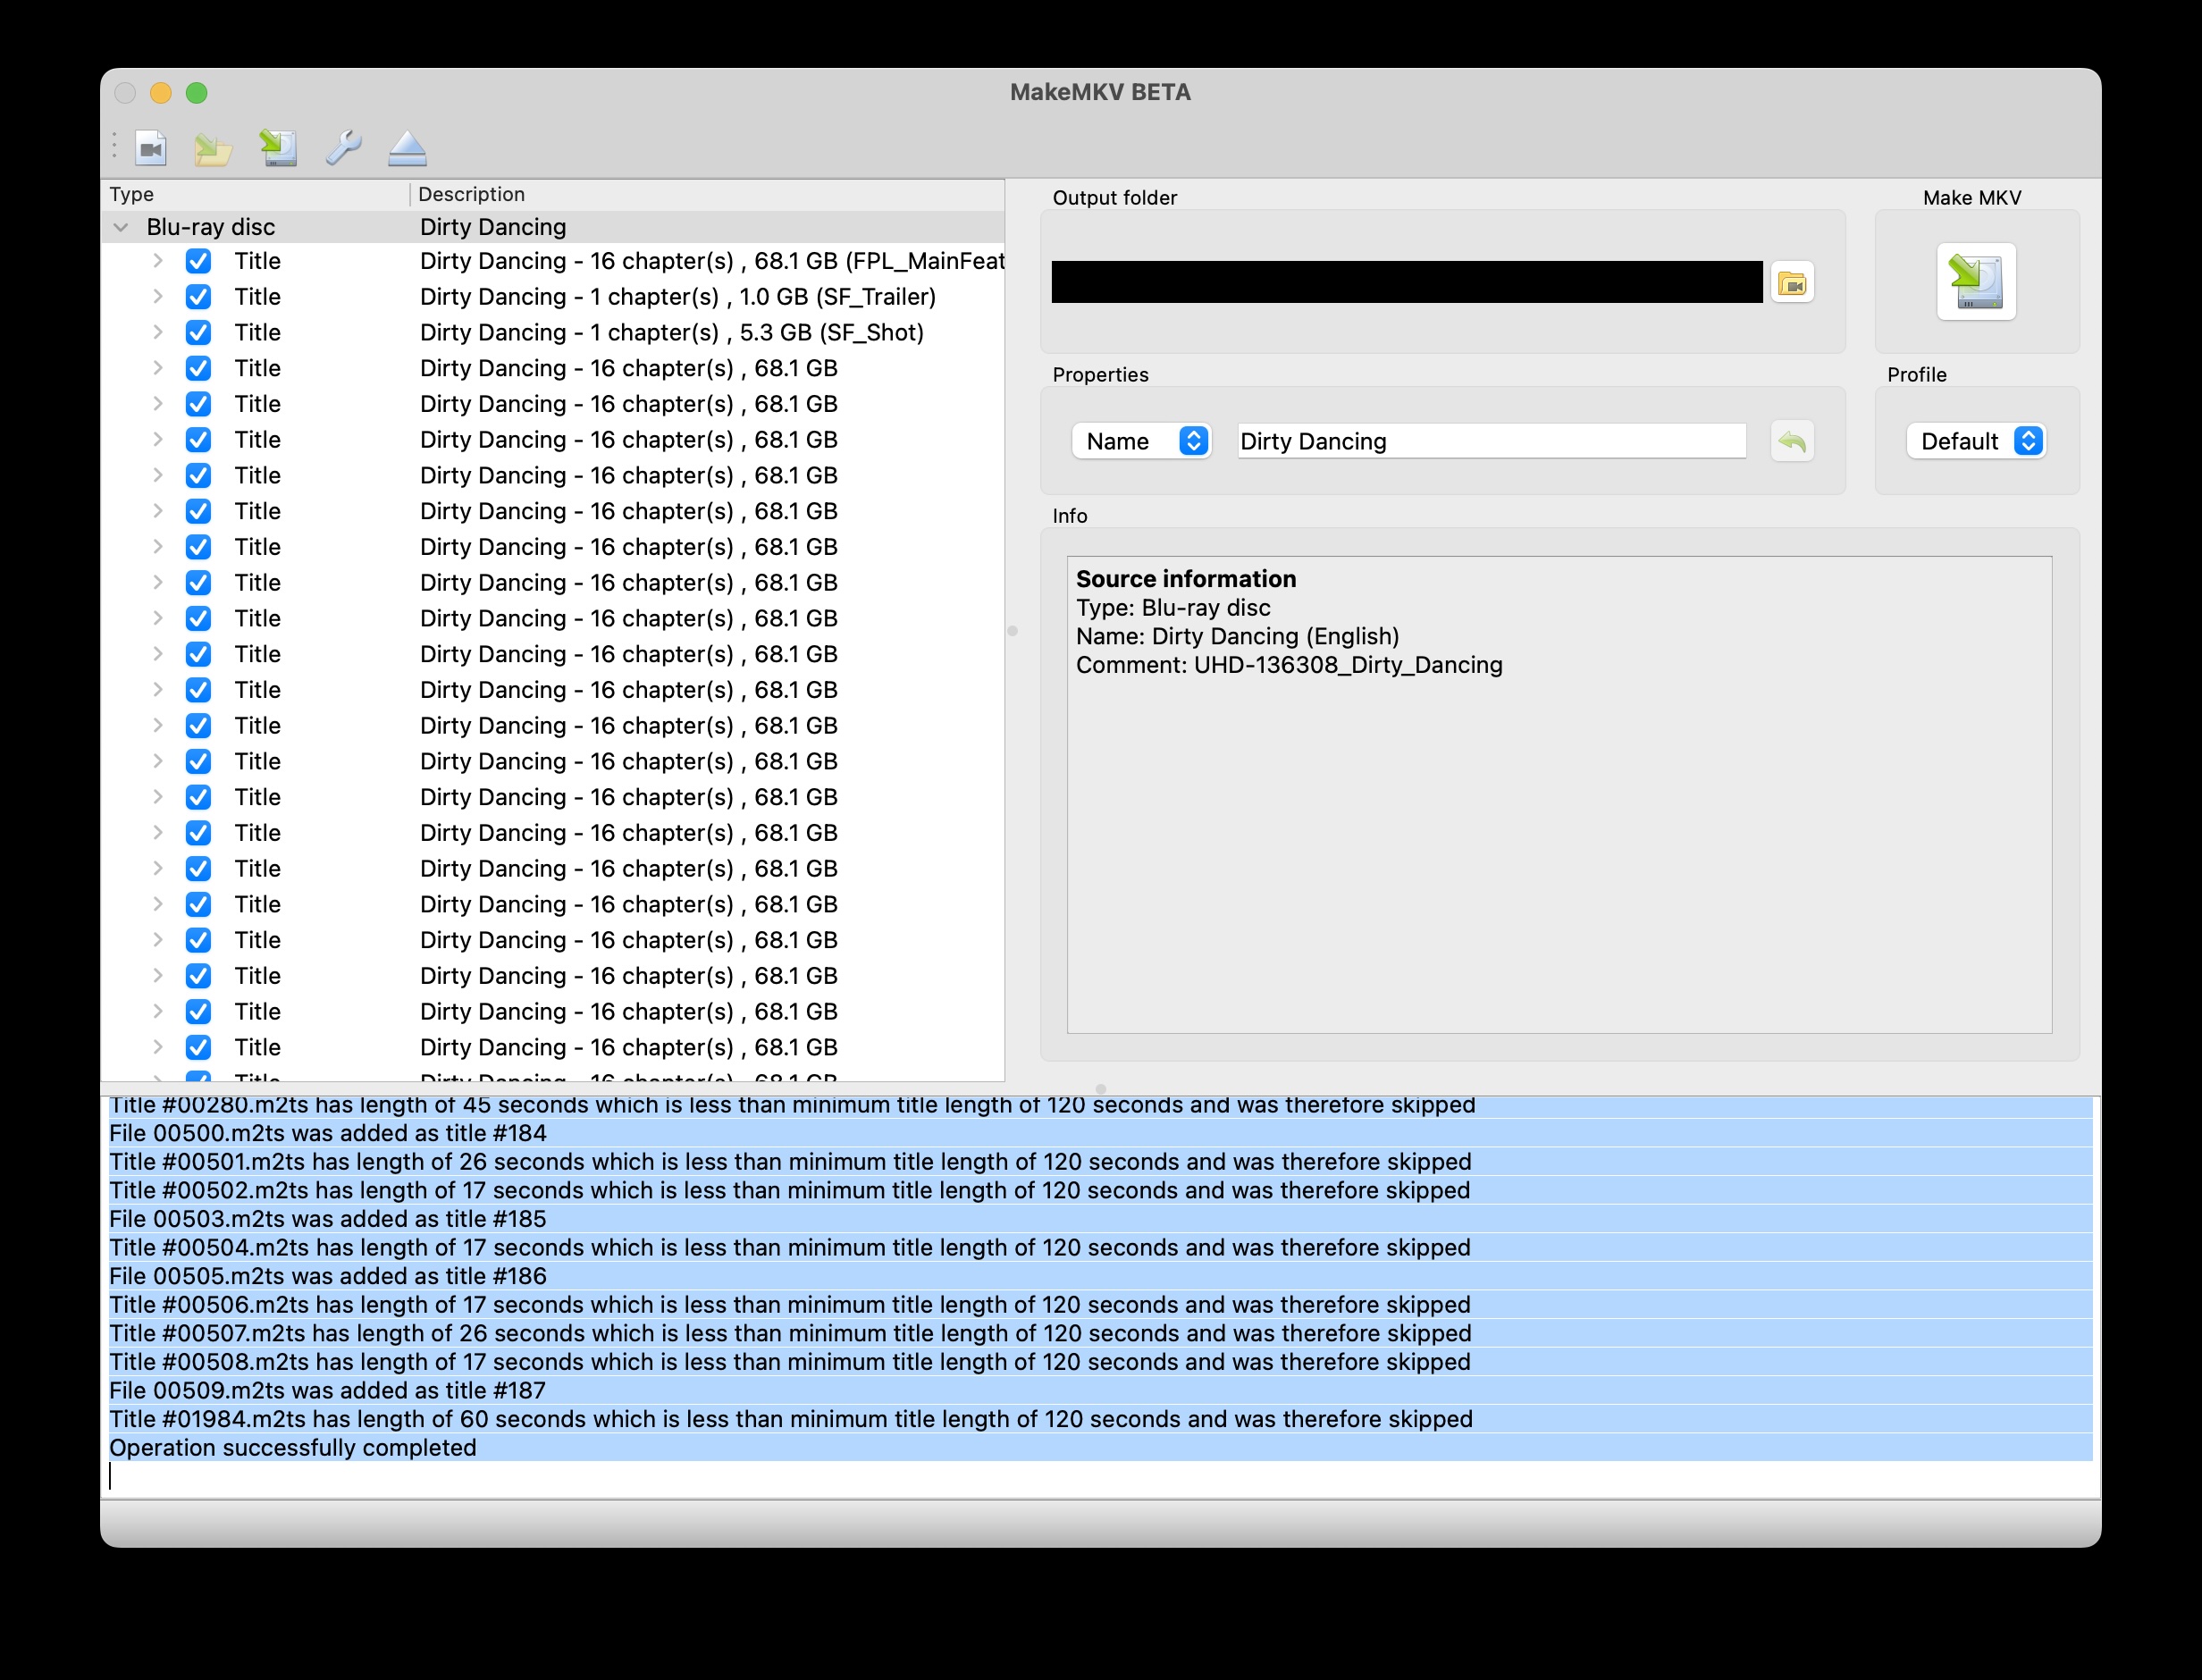Click the Source information heading in Info
The image size is (2202, 1680).
pyautogui.click(x=1186, y=579)
